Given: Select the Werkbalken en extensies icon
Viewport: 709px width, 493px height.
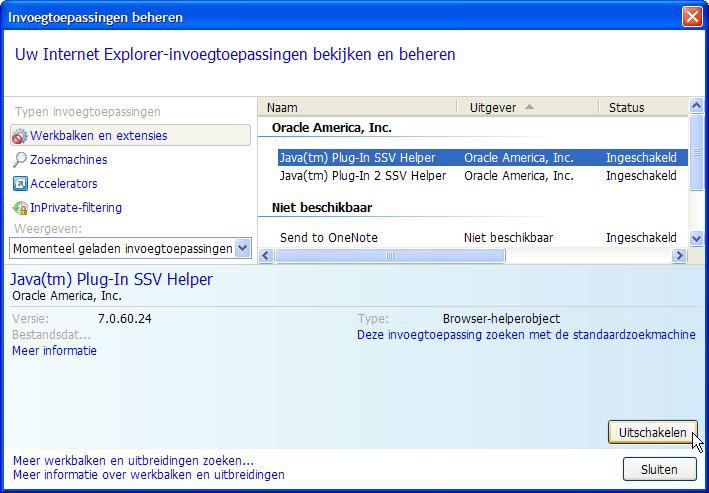Looking at the screenshot, I should pyautogui.click(x=20, y=136).
